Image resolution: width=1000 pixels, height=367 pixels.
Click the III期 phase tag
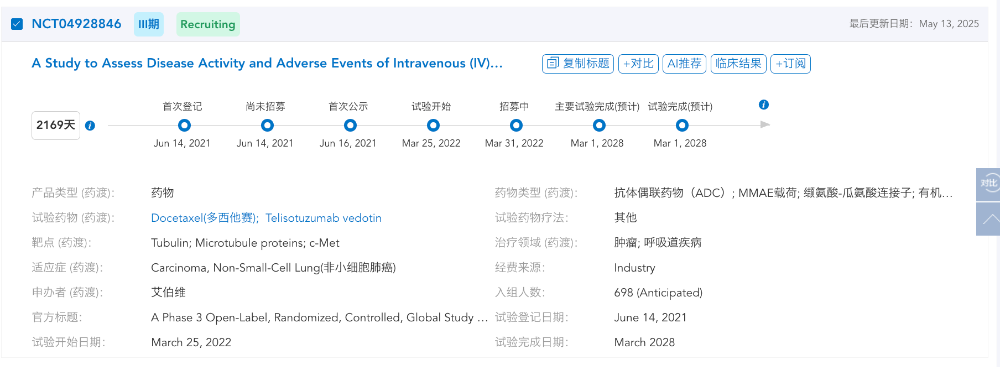[x=149, y=25]
